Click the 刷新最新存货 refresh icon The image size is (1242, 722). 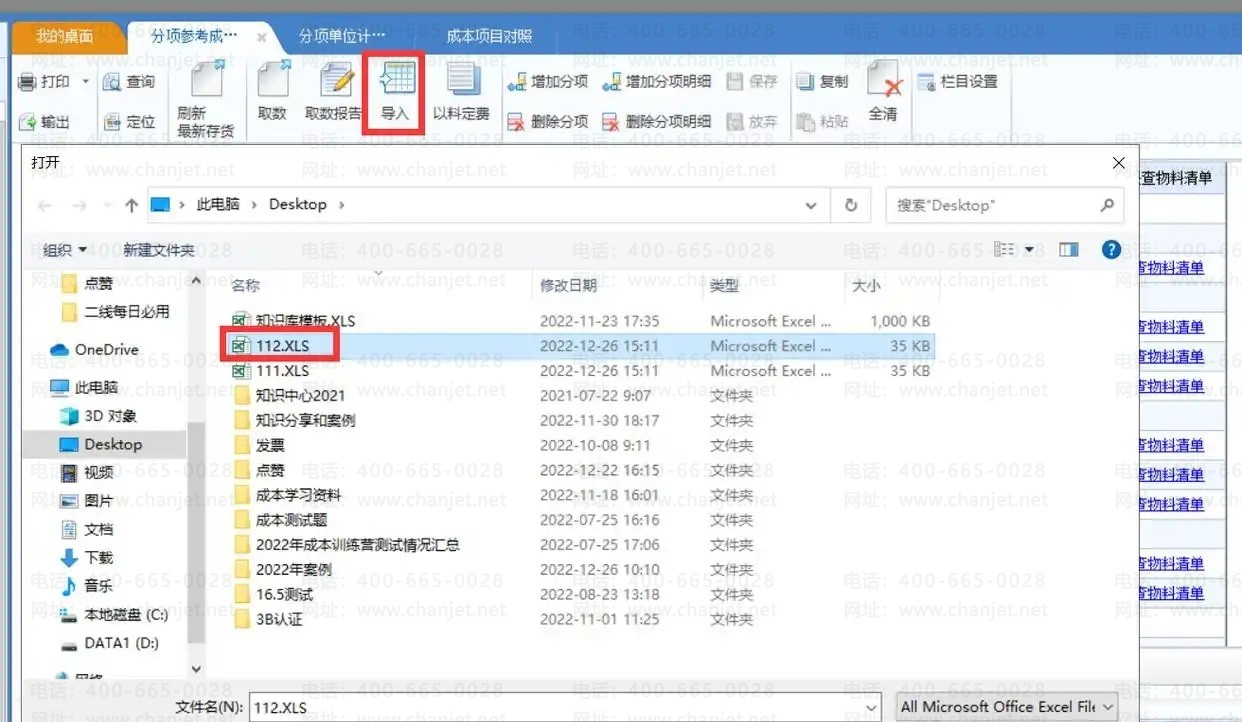click(205, 98)
